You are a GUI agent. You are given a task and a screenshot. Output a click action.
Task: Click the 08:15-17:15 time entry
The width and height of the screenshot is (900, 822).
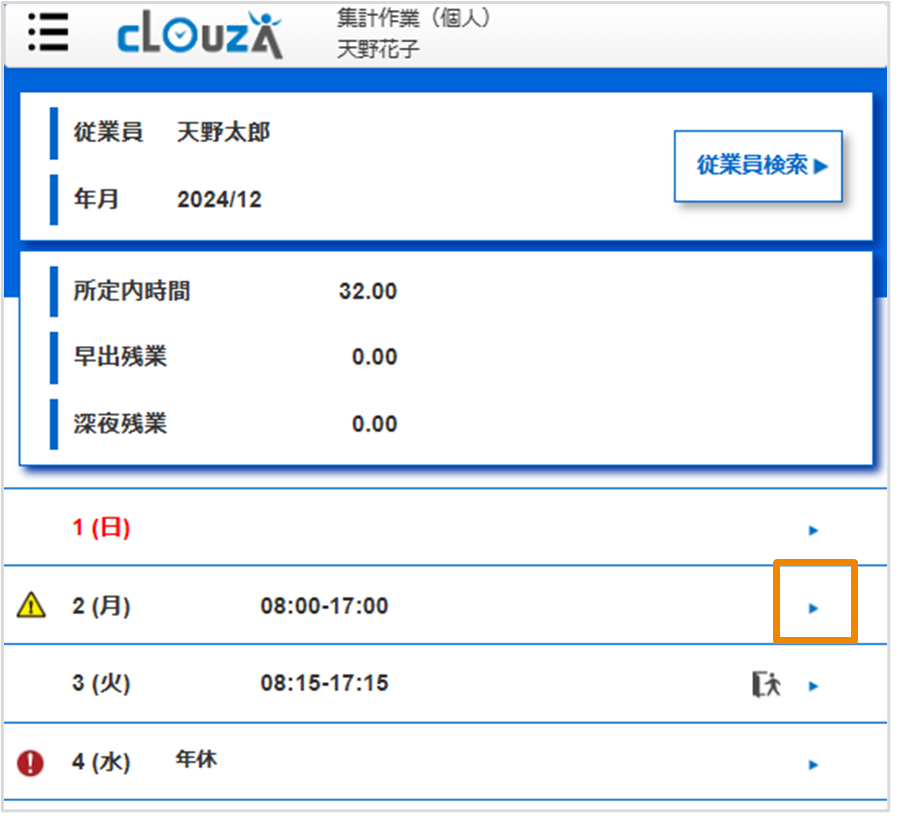[324, 684]
